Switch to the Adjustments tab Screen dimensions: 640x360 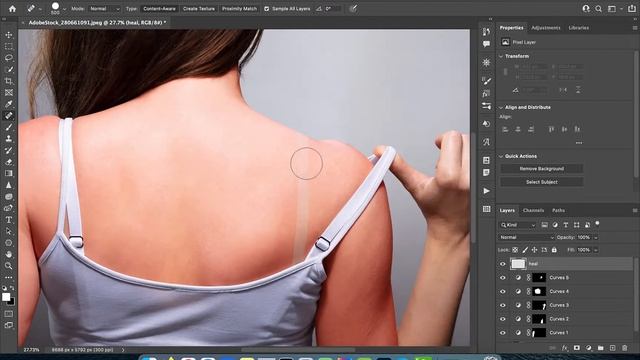546,28
